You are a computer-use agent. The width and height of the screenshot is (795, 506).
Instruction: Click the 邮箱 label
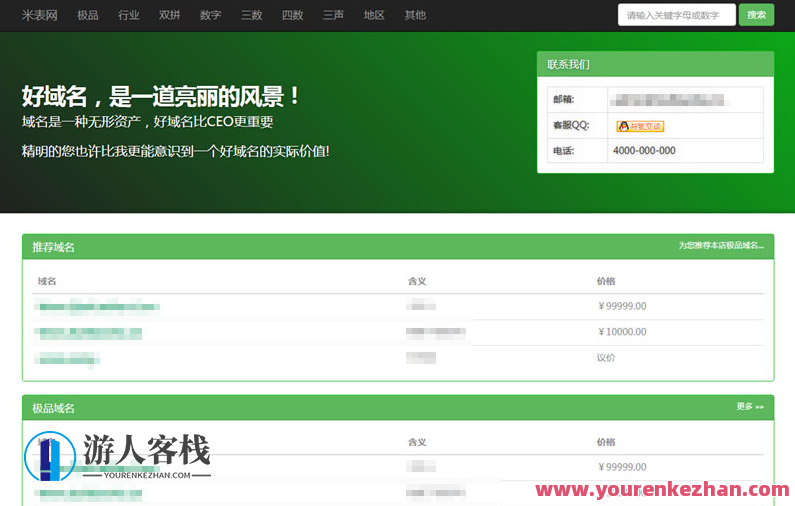[x=563, y=99]
